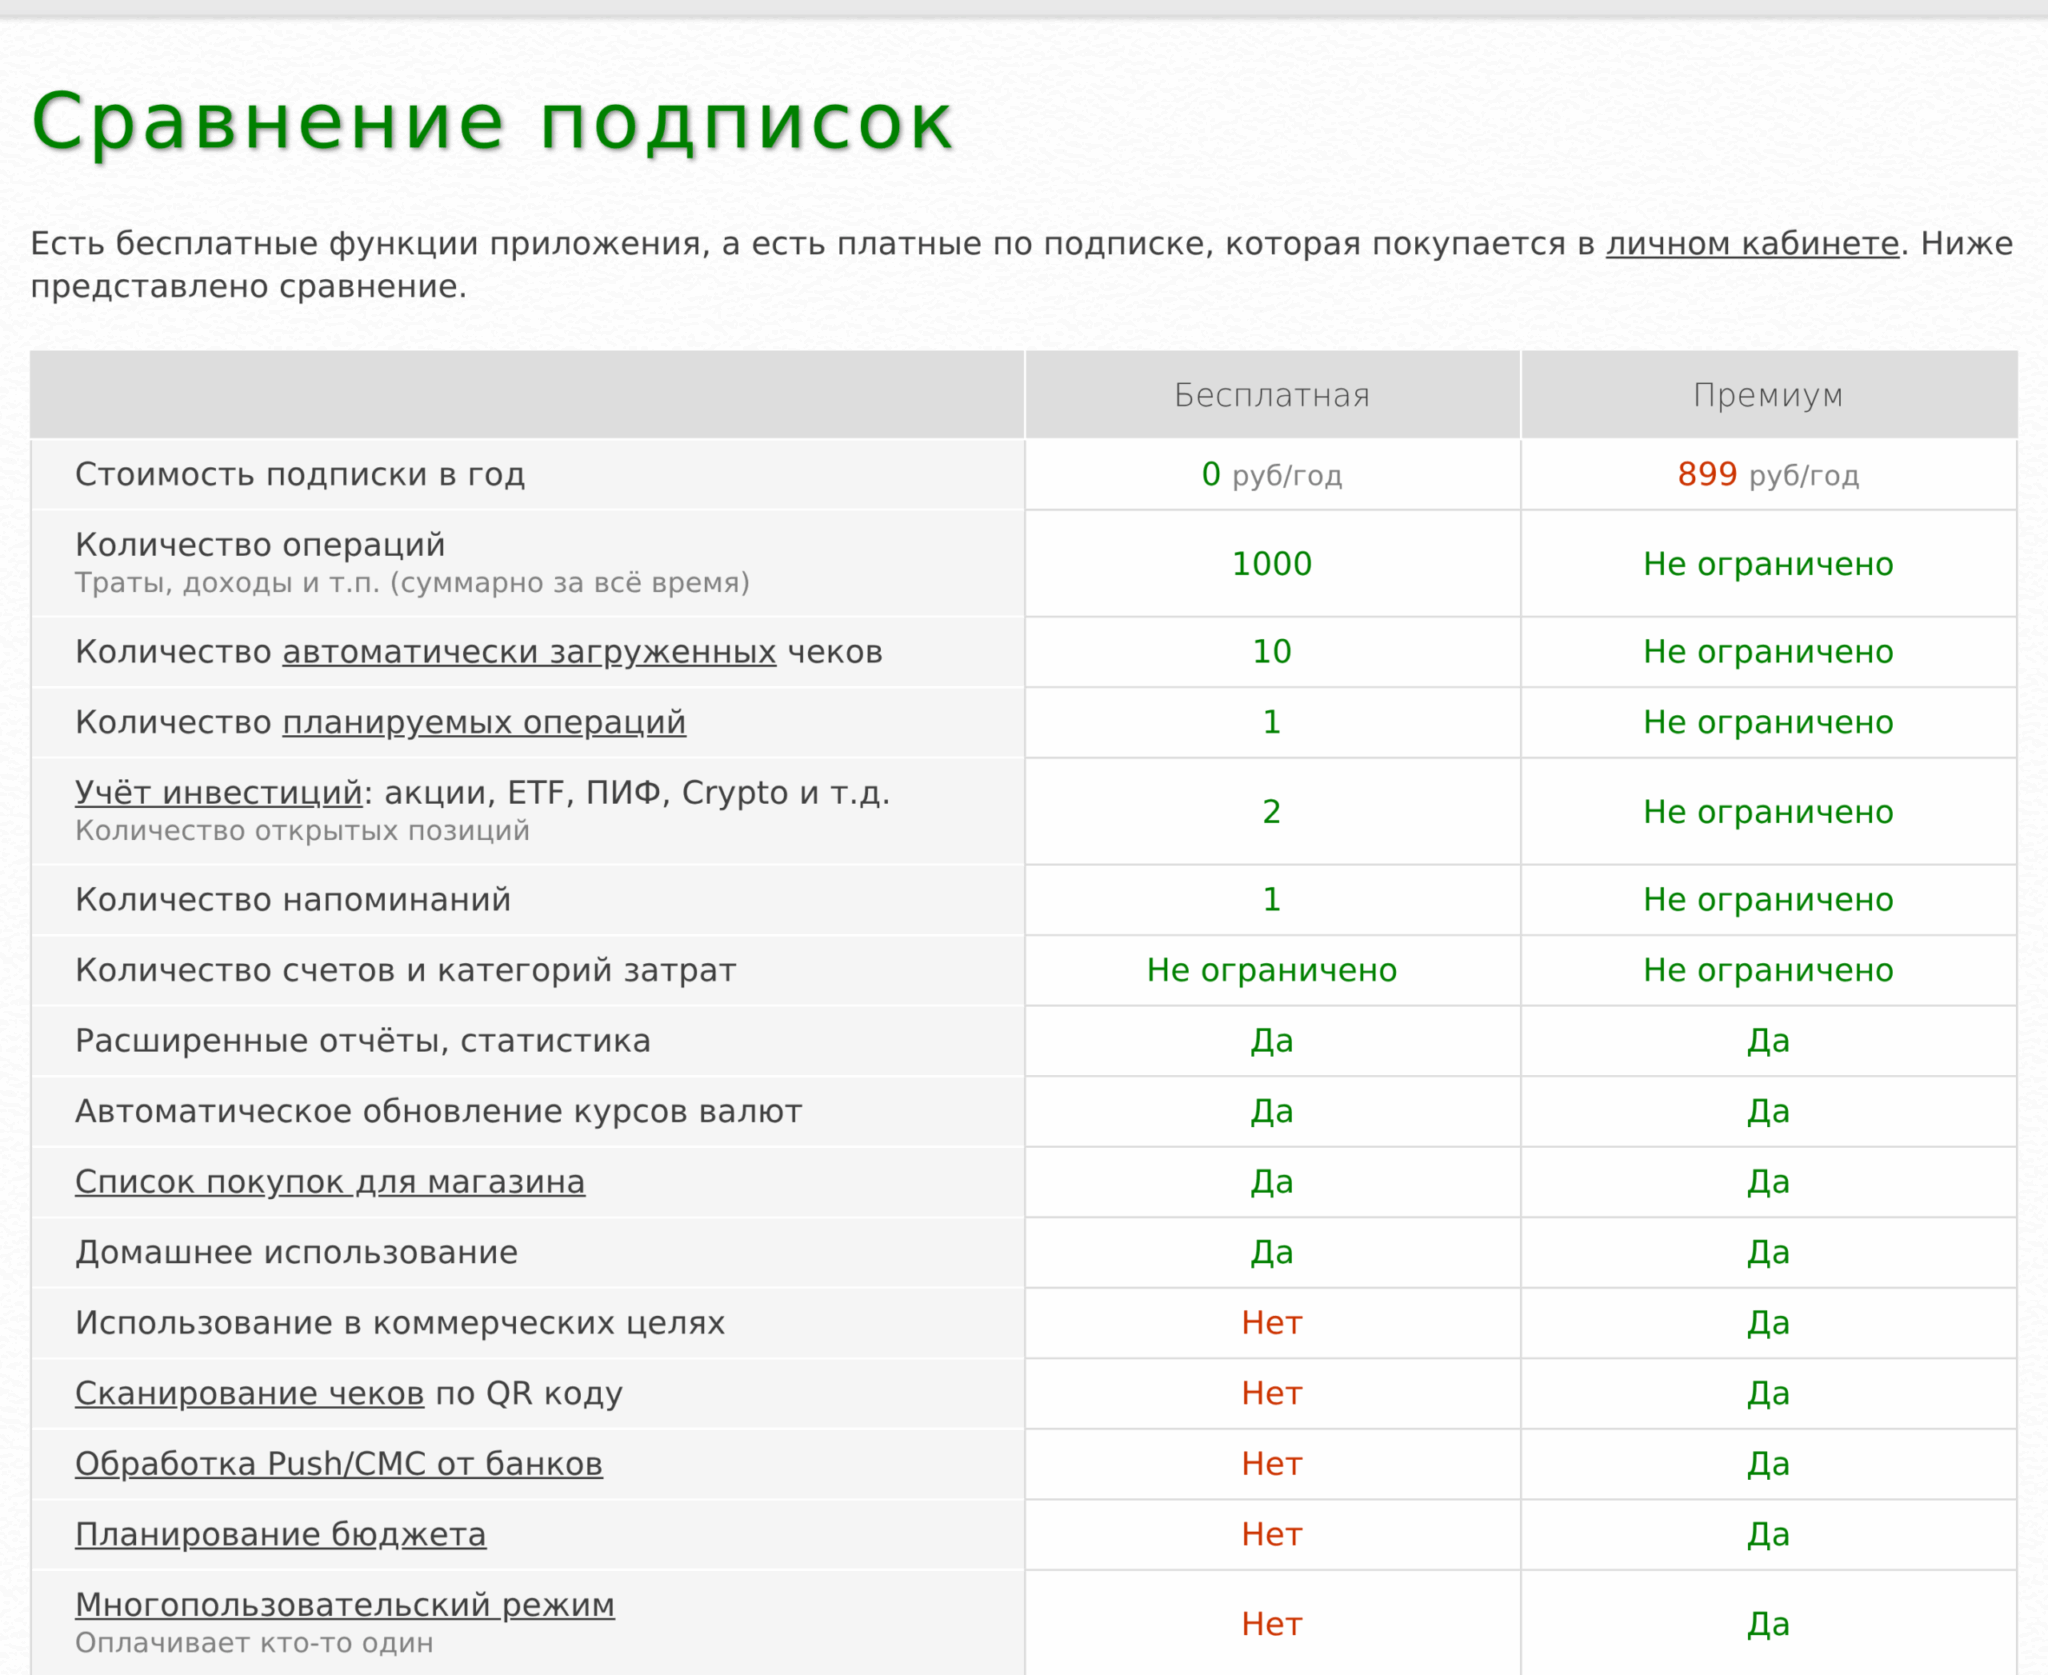Select the Премиум column header
Image resolution: width=2048 pixels, height=1675 pixels.
(1768, 395)
